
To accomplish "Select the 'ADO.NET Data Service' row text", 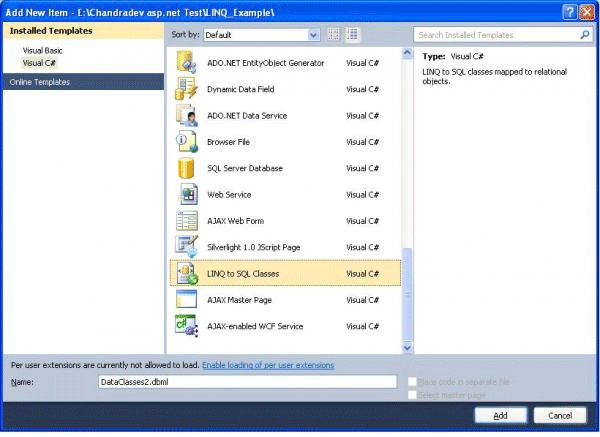I will [x=247, y=116].
